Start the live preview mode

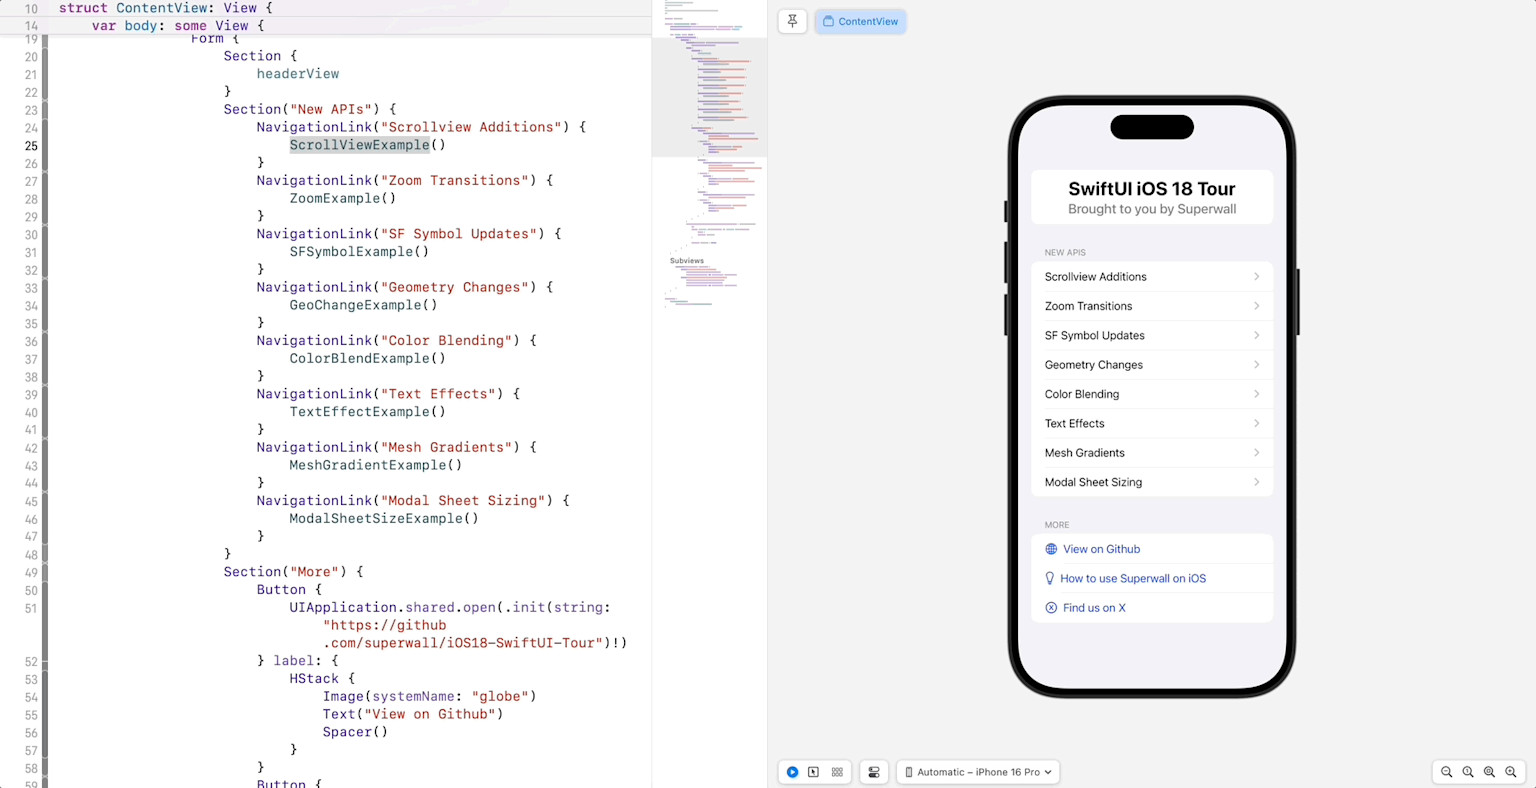(792, 772)
